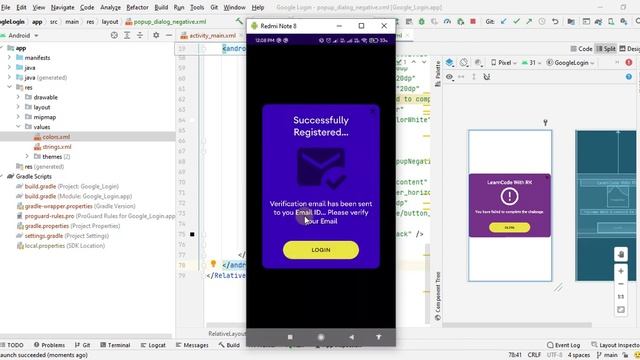Expand the mipmap folder
Viewport: 640px width, 360px height.
[18, 117]
